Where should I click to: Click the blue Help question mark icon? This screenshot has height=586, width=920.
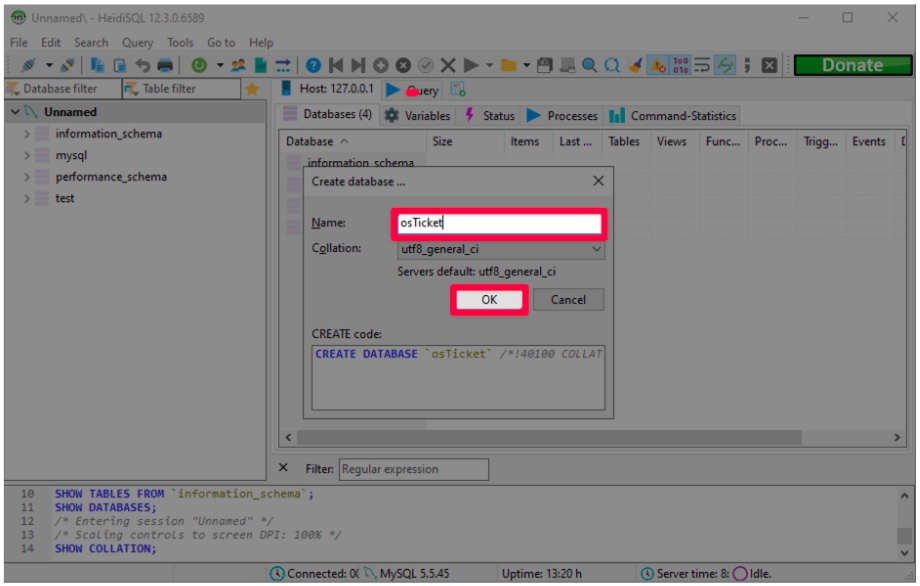(x=313, y=65)
